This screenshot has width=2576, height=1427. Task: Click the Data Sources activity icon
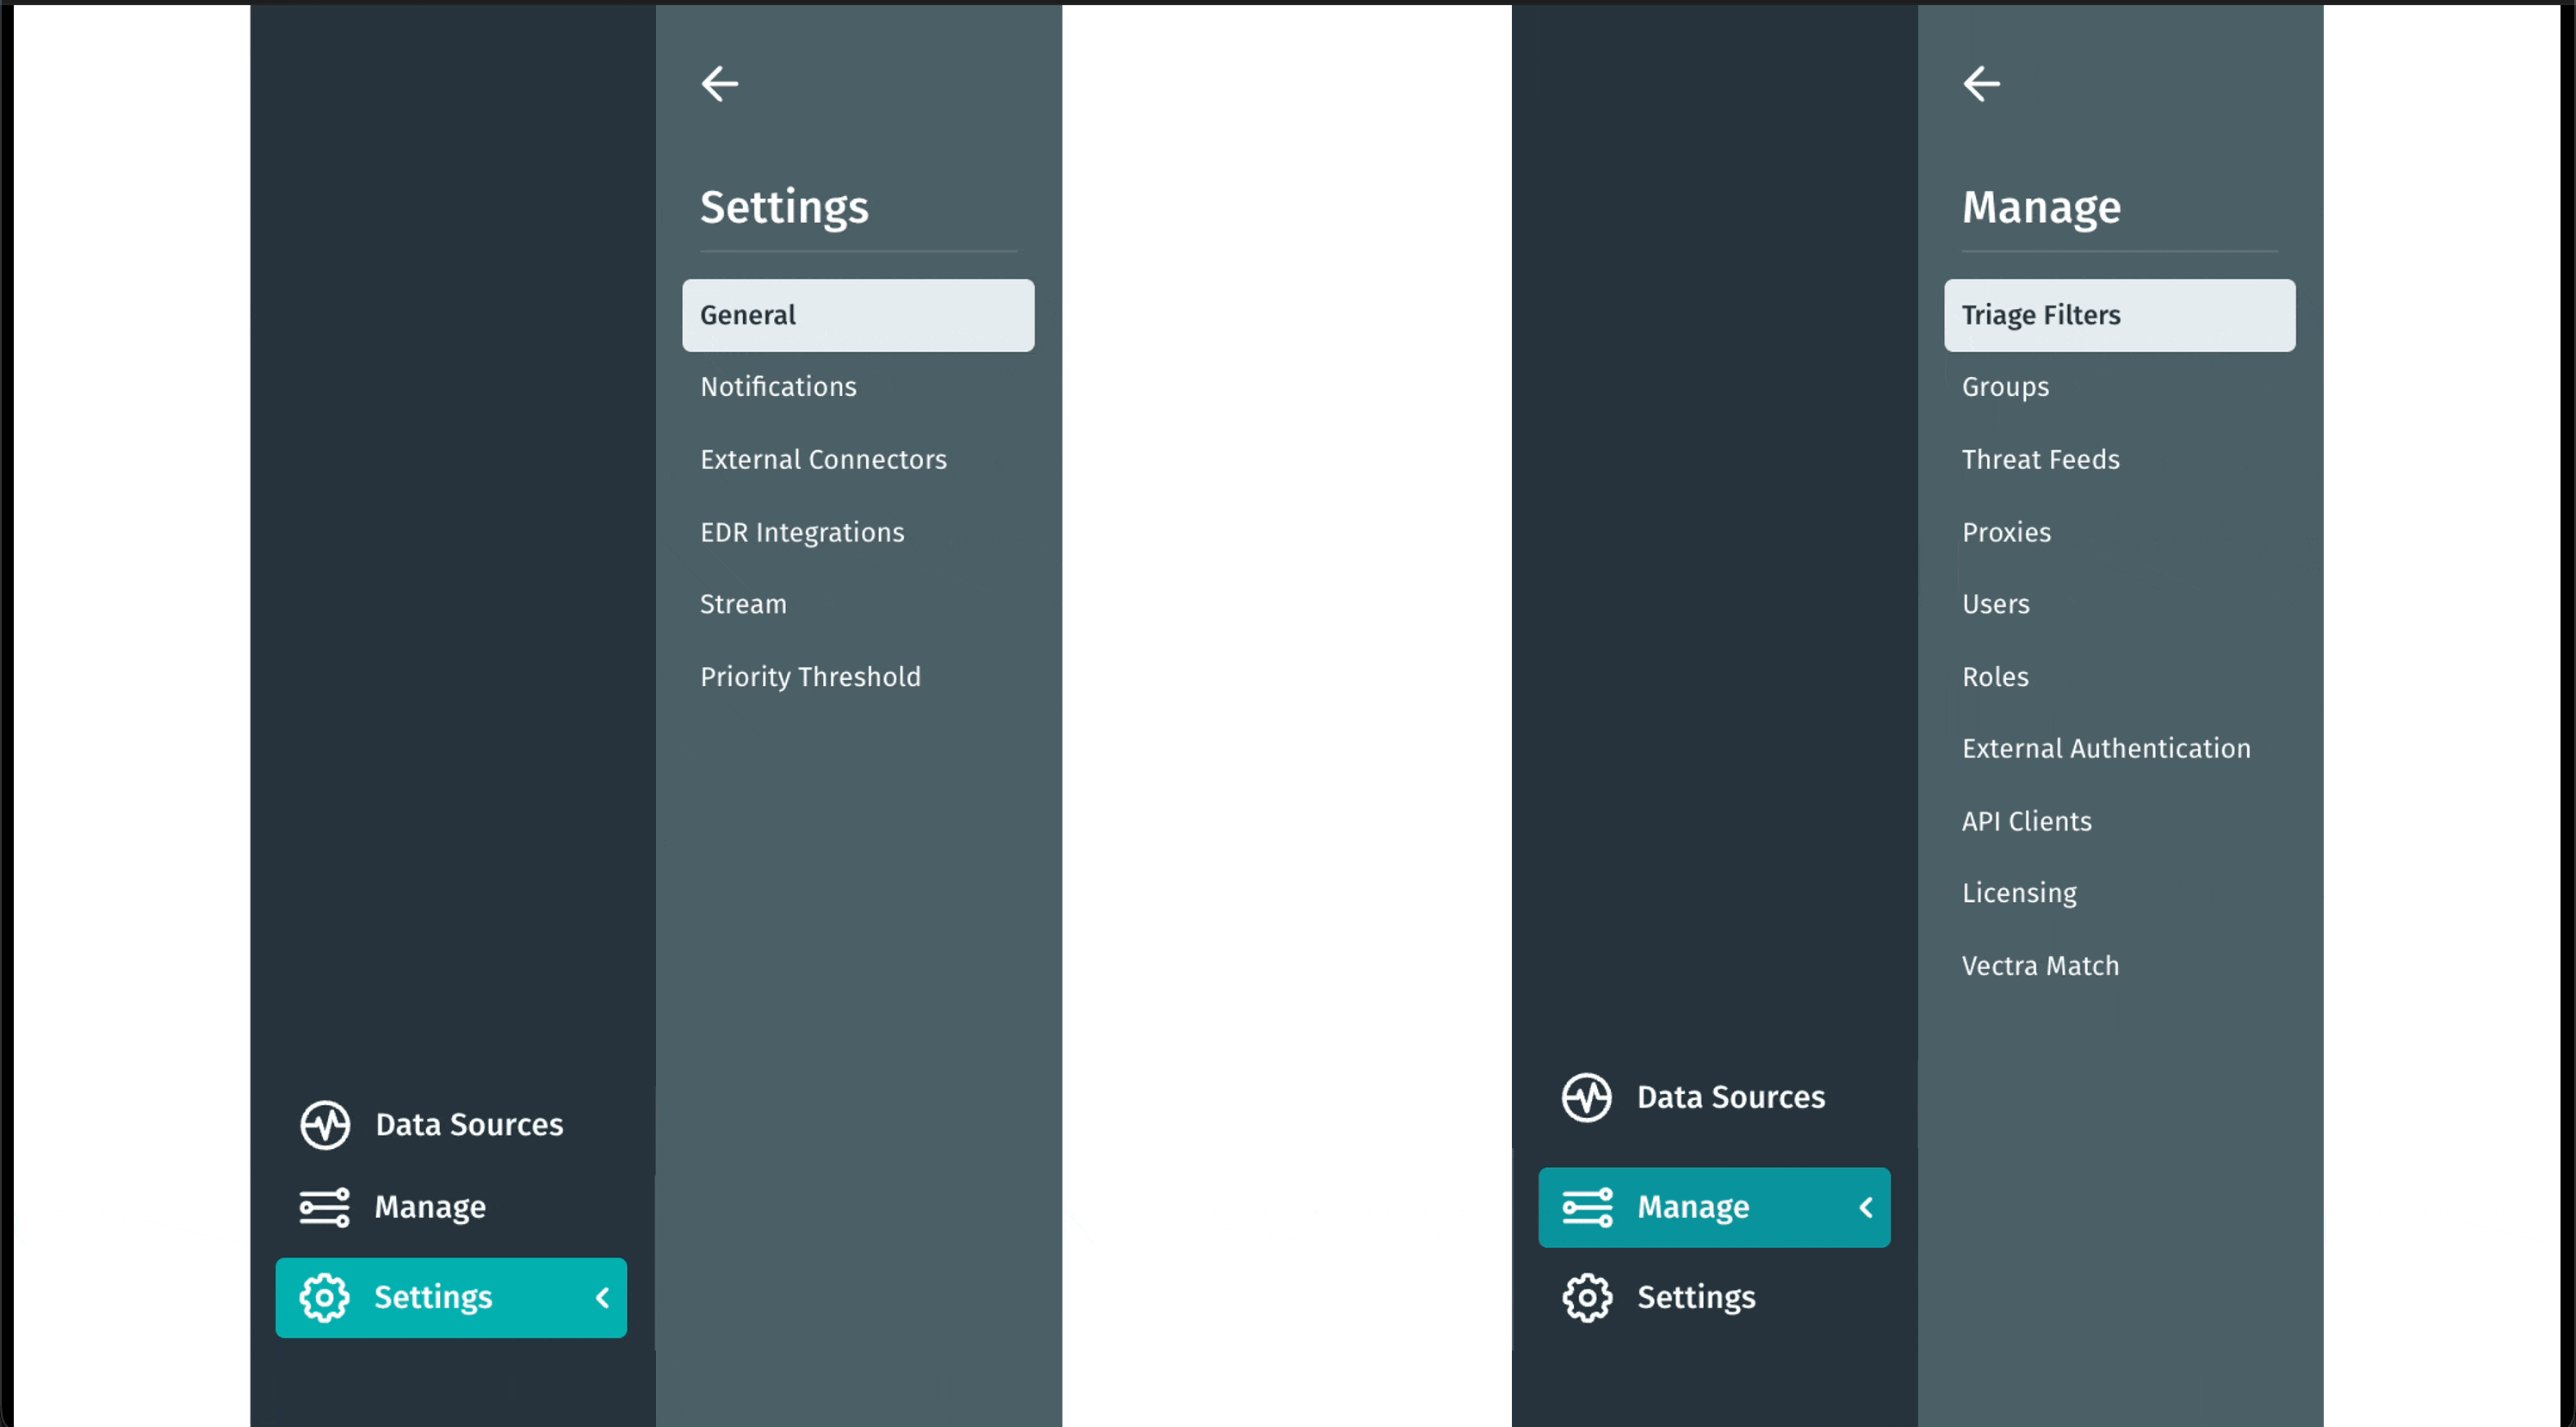pyautogui.click(x=324, y=1124)
